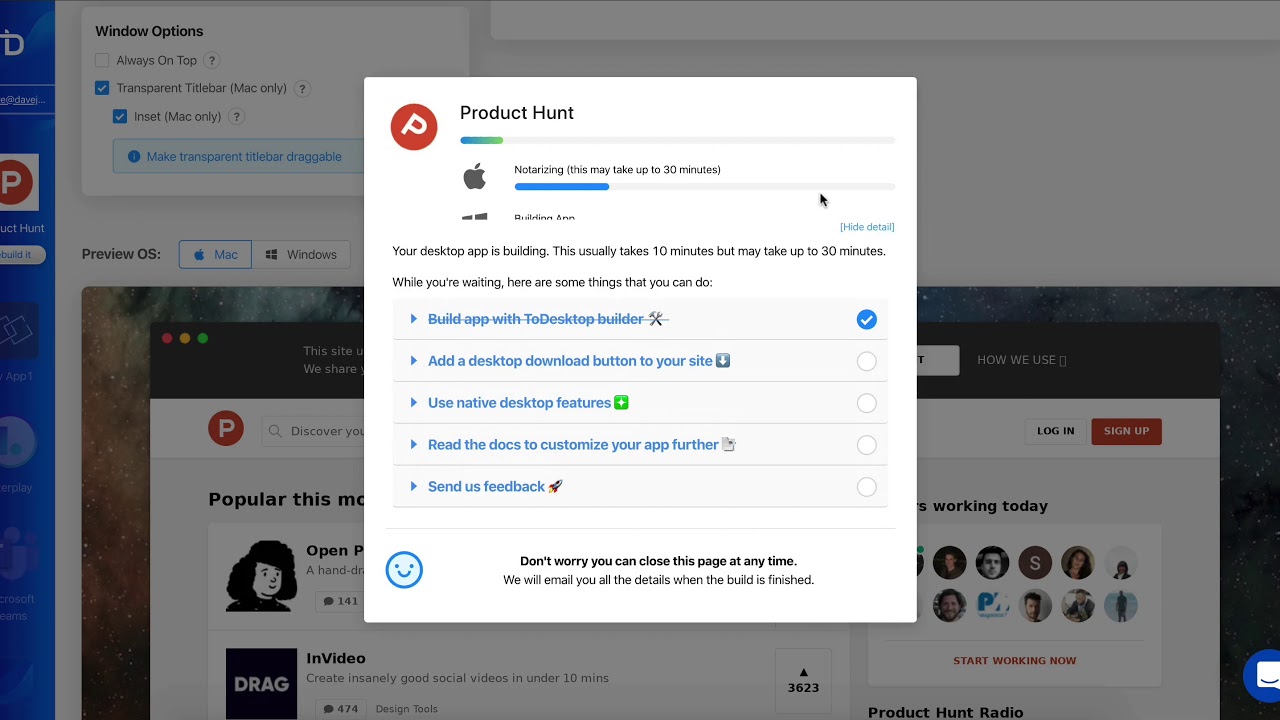Click START WORKING NOW link
This screenshot has height=720, width=1280.
point(1014,661)
